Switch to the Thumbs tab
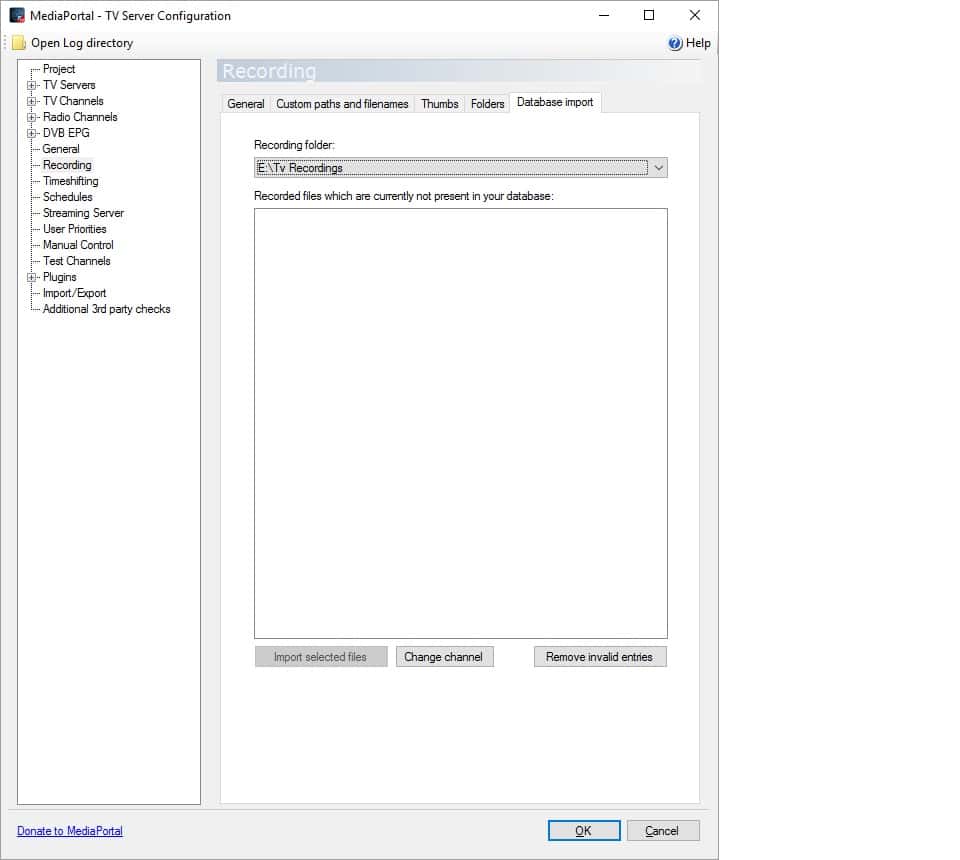 [439, 104]
